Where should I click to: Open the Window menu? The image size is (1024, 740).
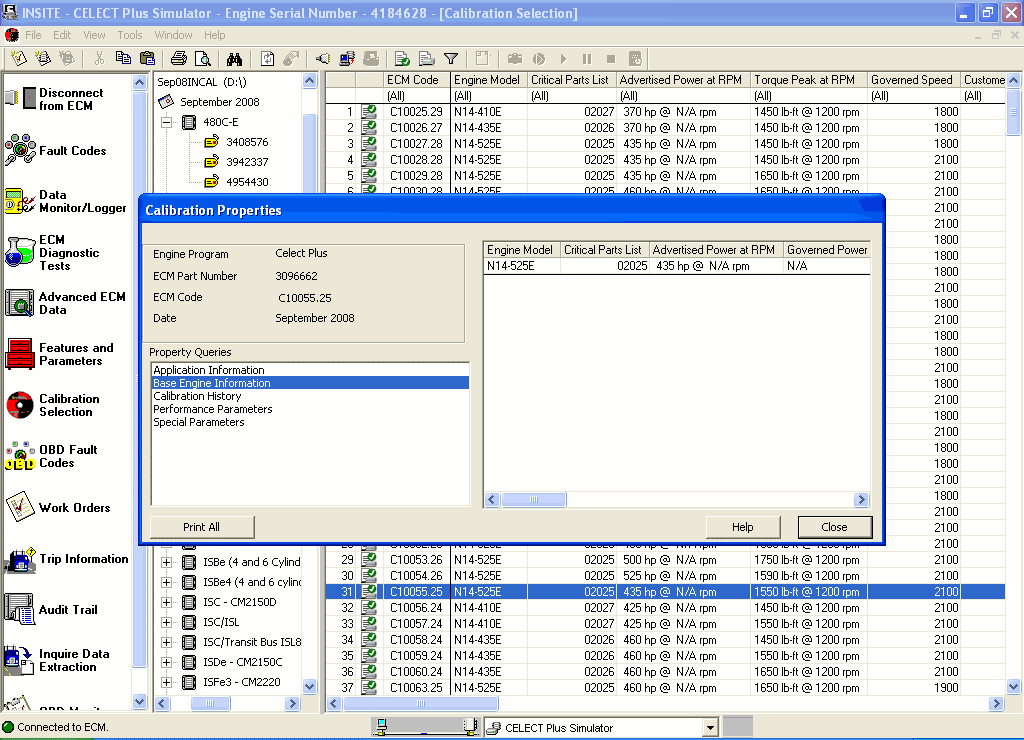point(173,35)
